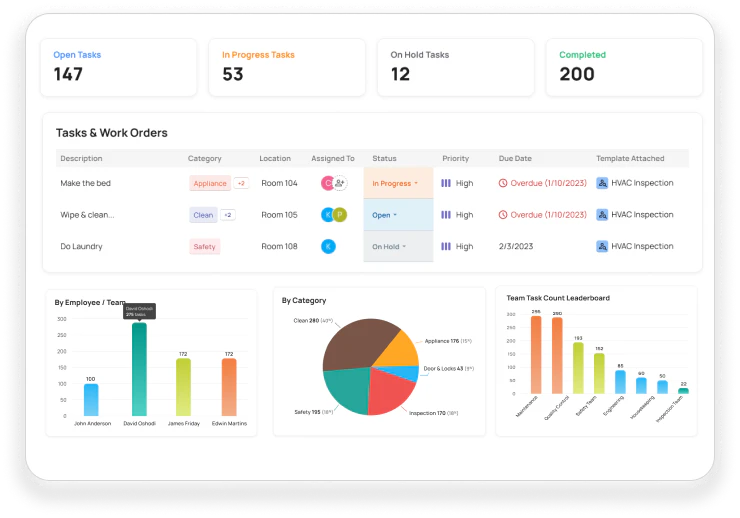Viewport: 740px width, 518px height.
Task: Click the add-assignee icon on Make the bed row
Action: pos(340,183)
